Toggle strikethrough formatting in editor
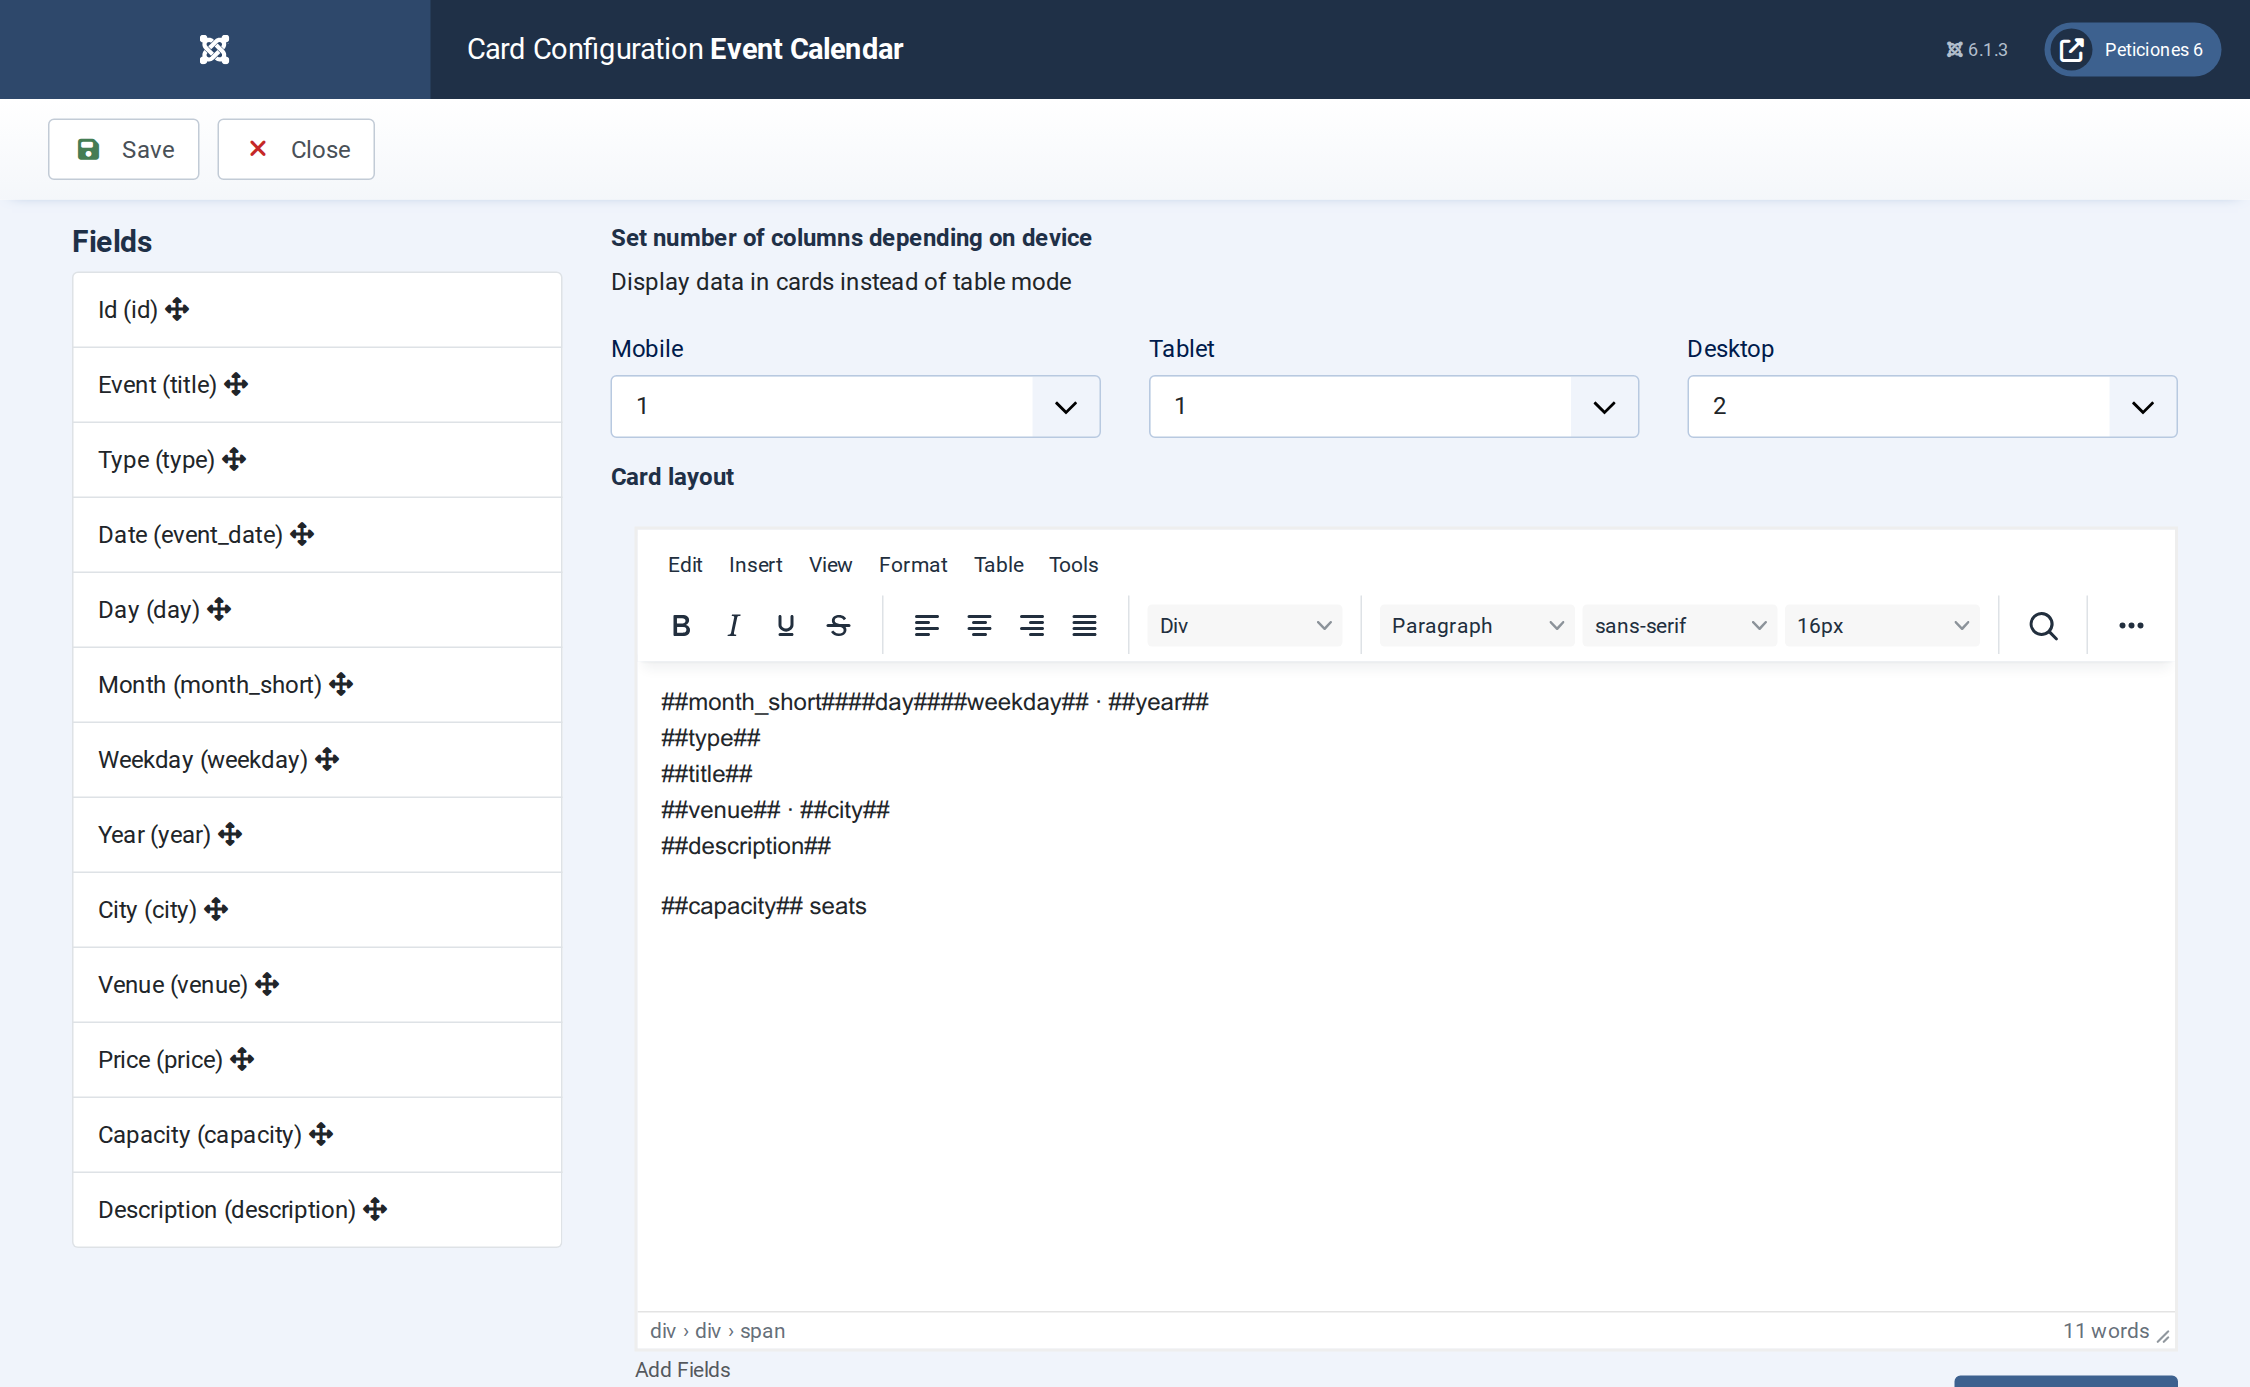The width and height of the screenshot is (2250, 1387). (839, 626)
